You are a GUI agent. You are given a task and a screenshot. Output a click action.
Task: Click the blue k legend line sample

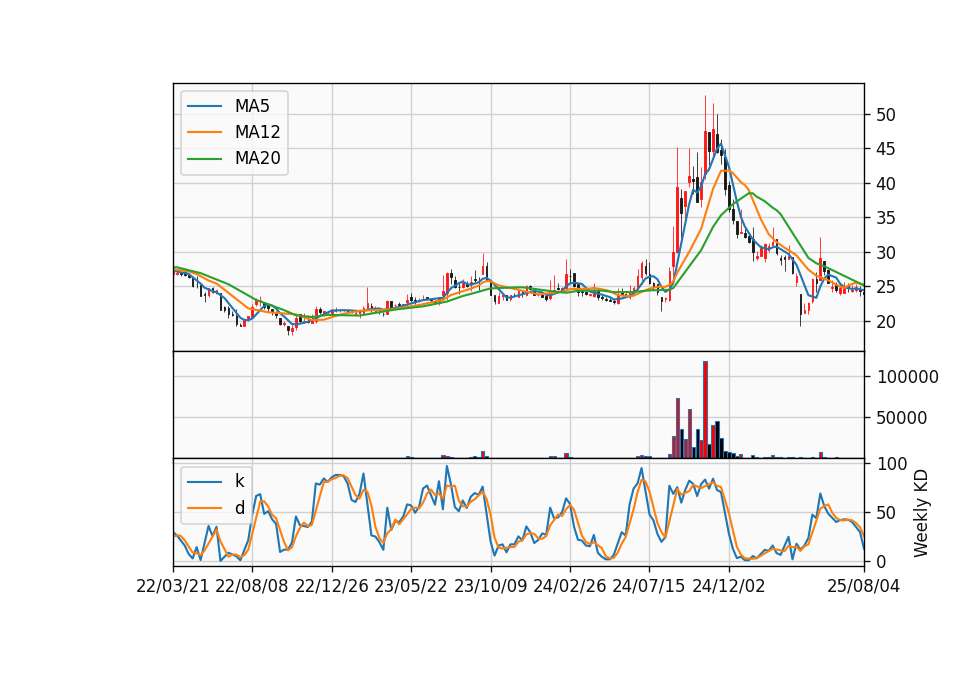coord(204,482)
